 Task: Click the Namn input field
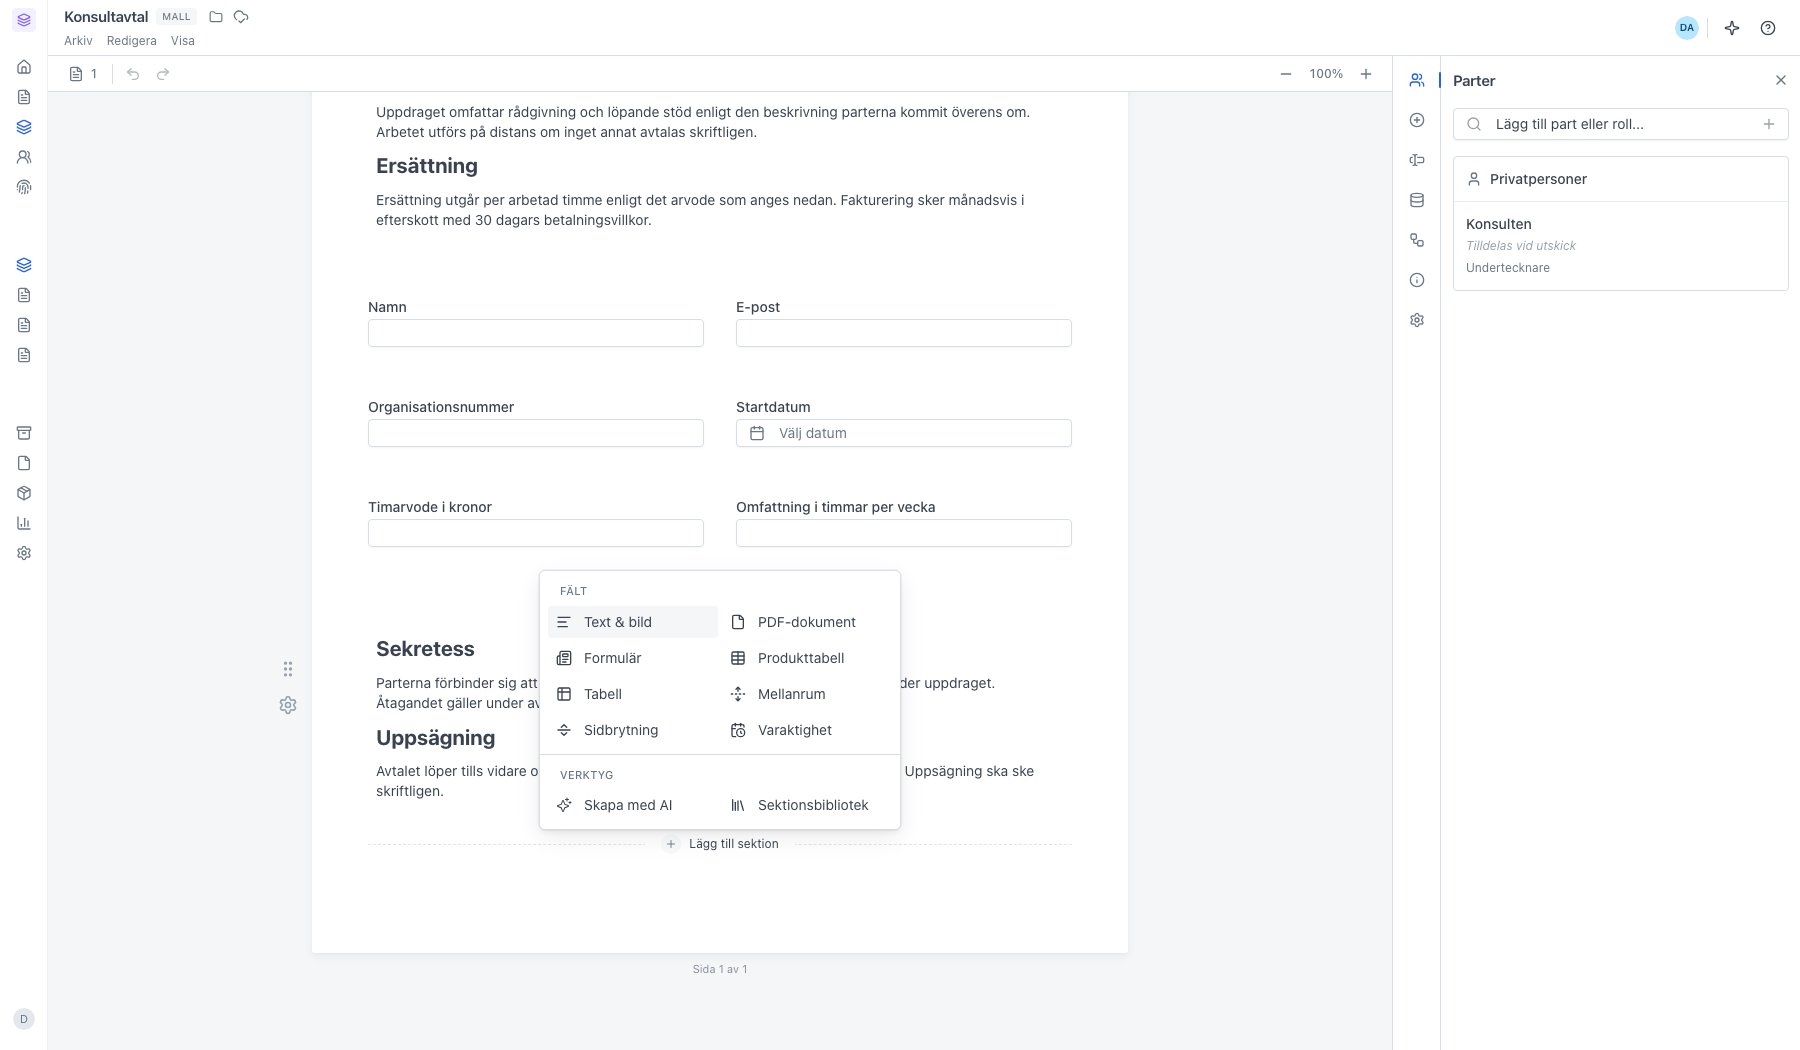click(x=536, y=333)
